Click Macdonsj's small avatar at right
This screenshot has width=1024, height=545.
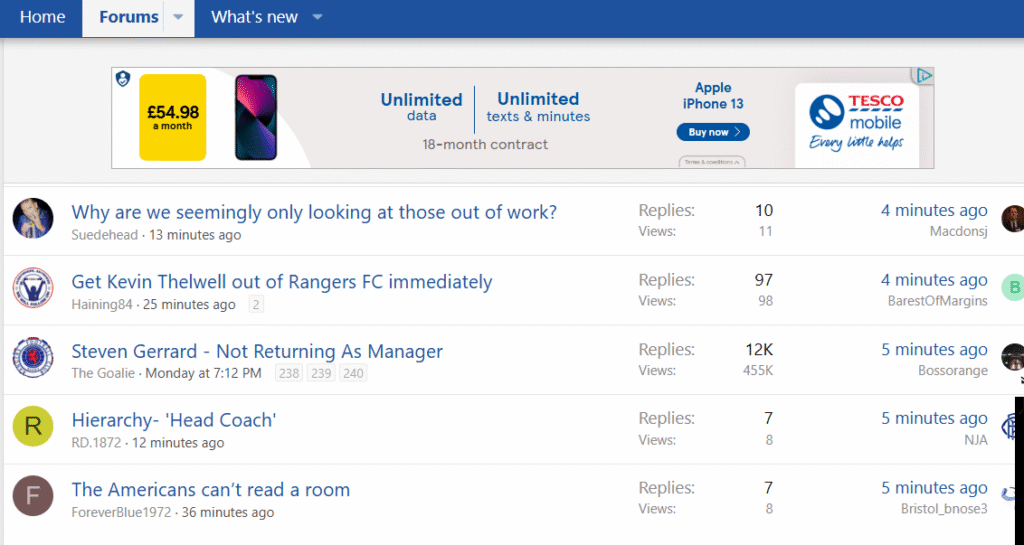pos(1012,218)
